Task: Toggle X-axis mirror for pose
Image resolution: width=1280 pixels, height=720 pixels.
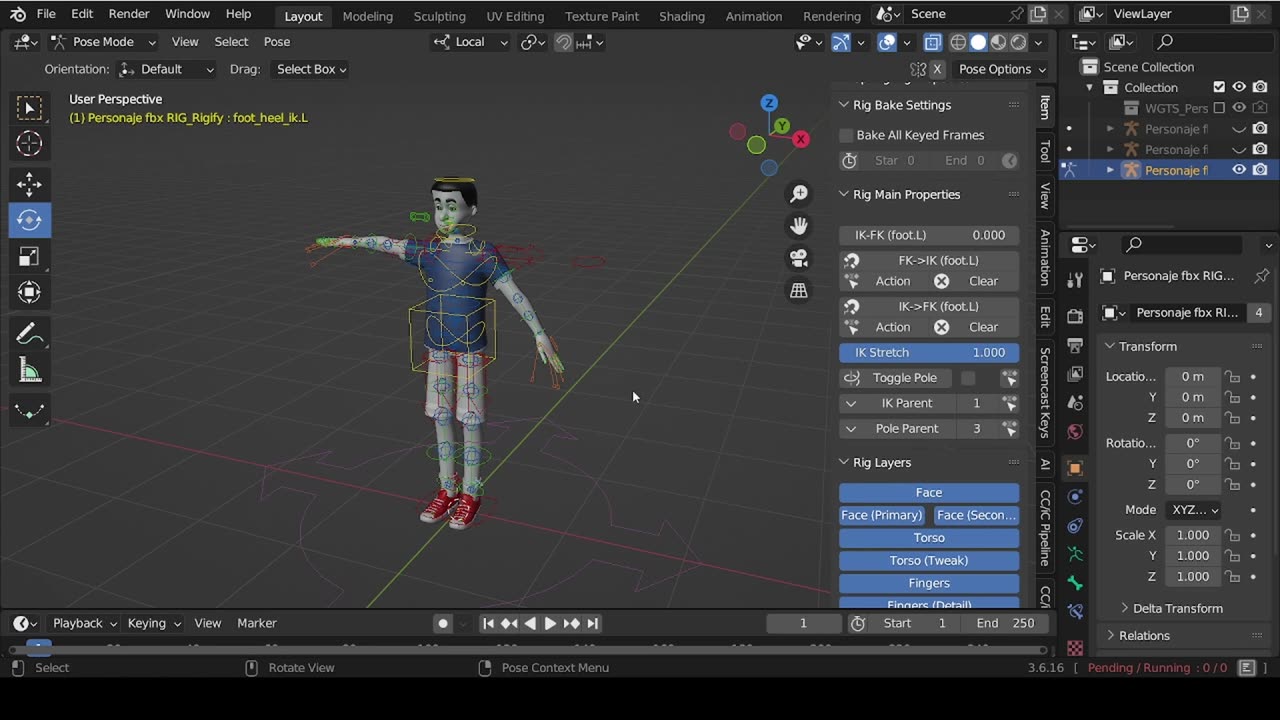Action: (x=937, y=69)
